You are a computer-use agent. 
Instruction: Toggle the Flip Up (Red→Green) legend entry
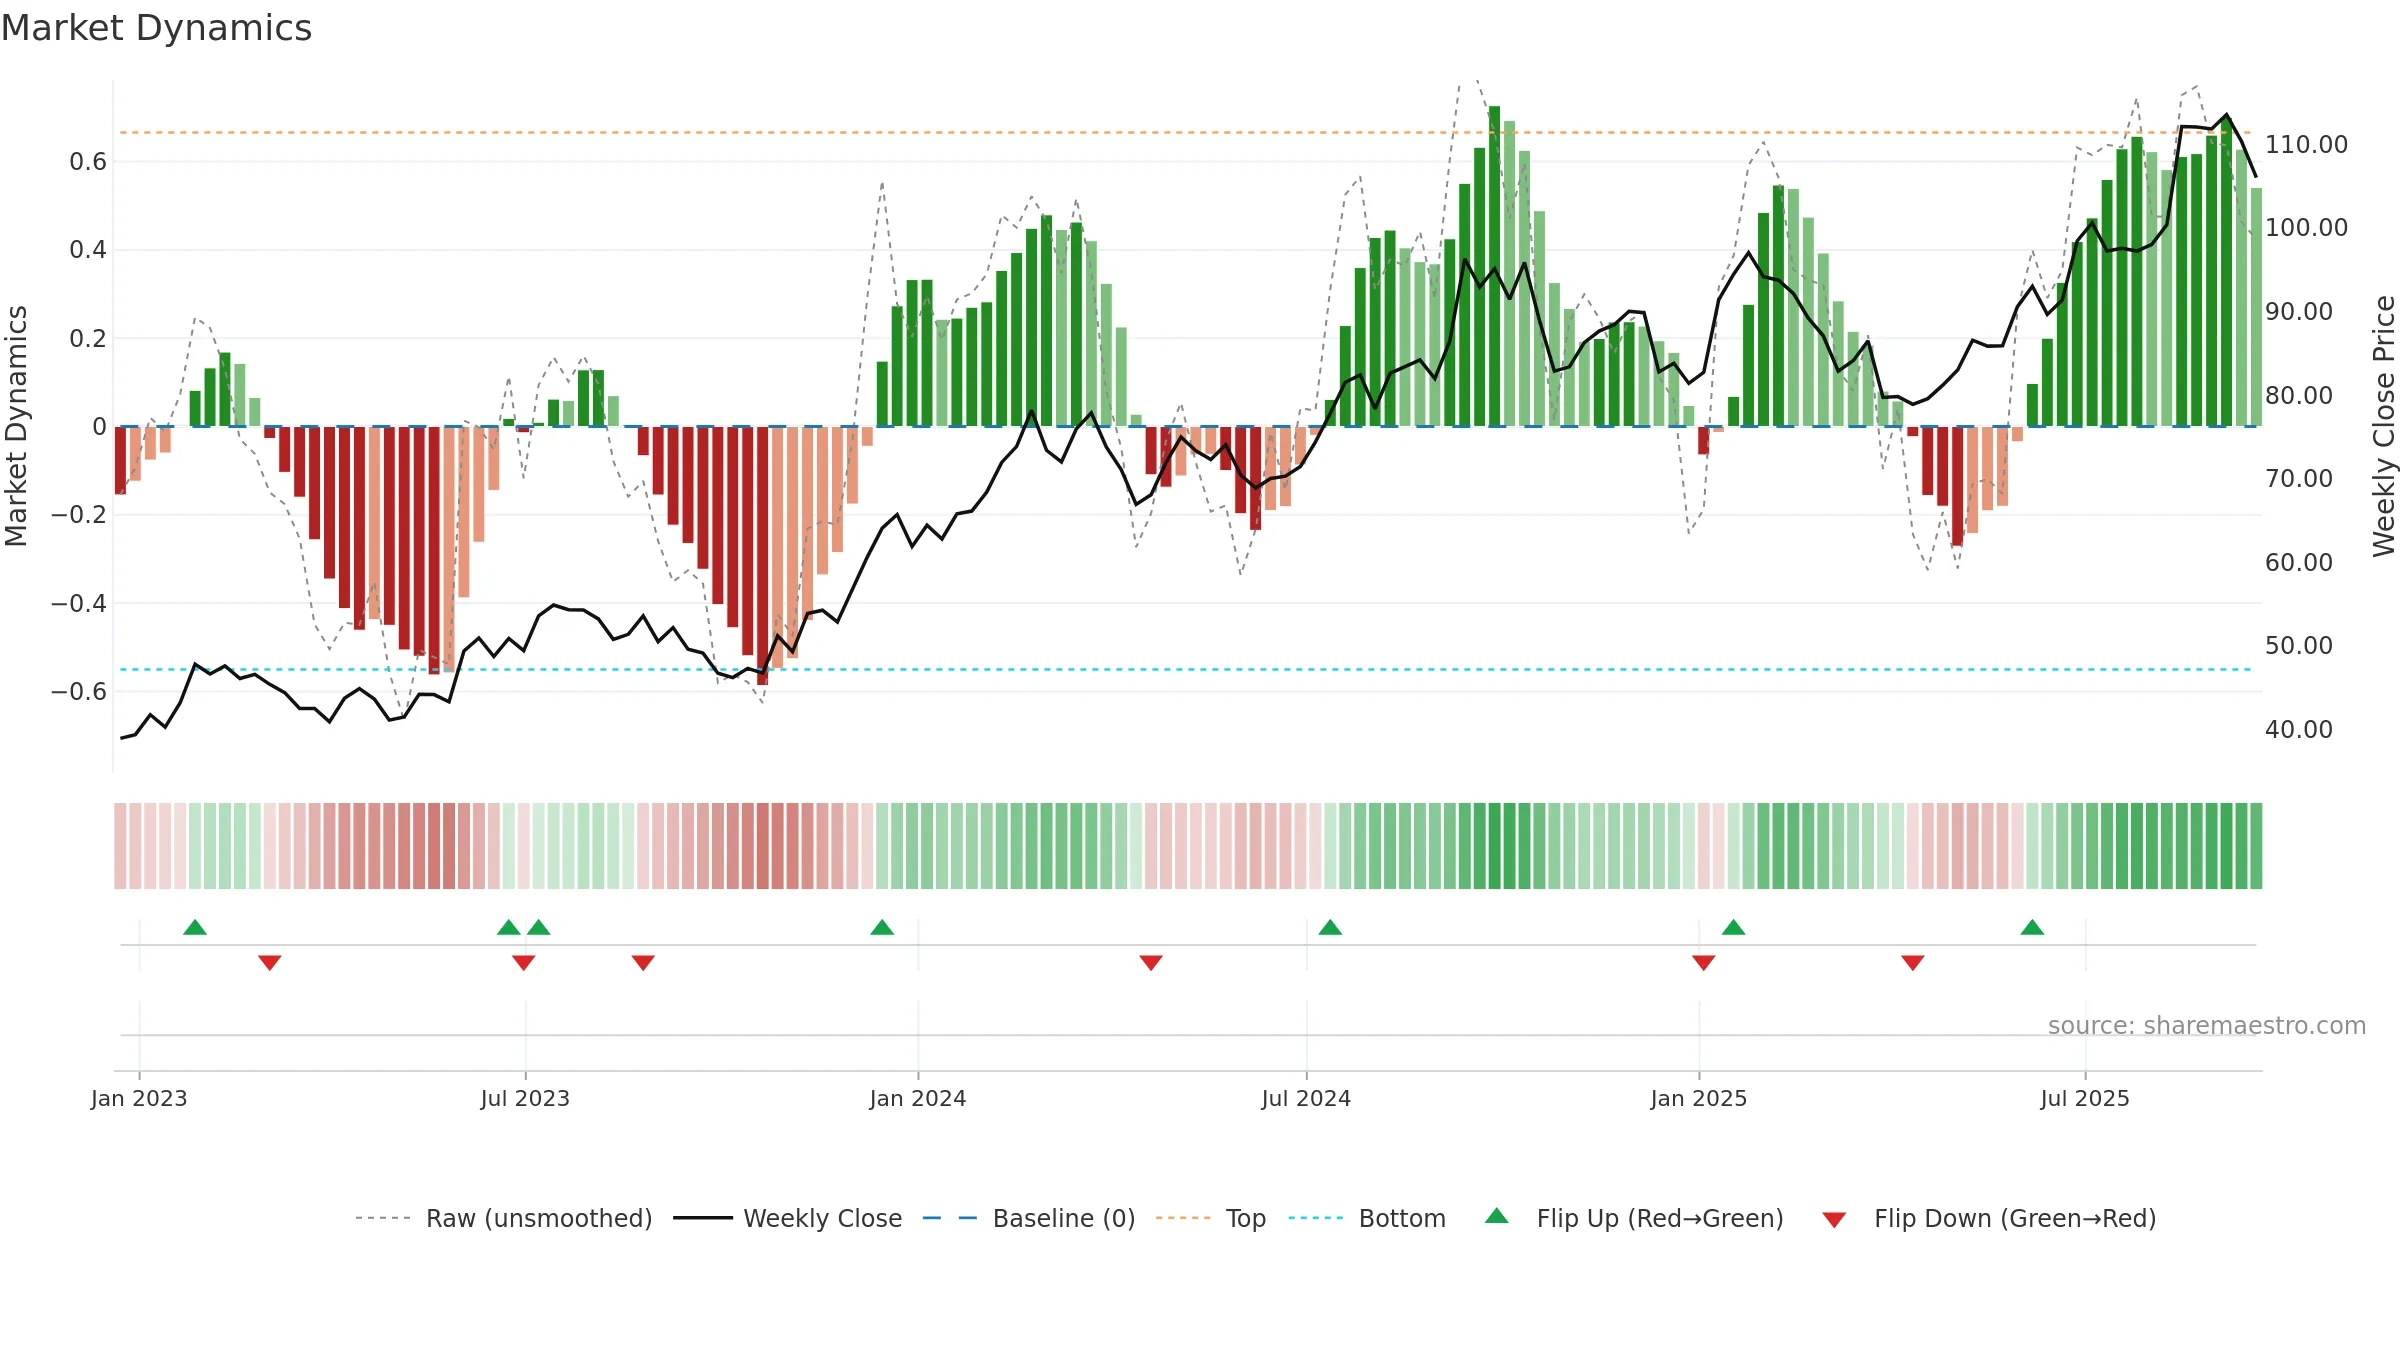[x=1634, y=1218]
